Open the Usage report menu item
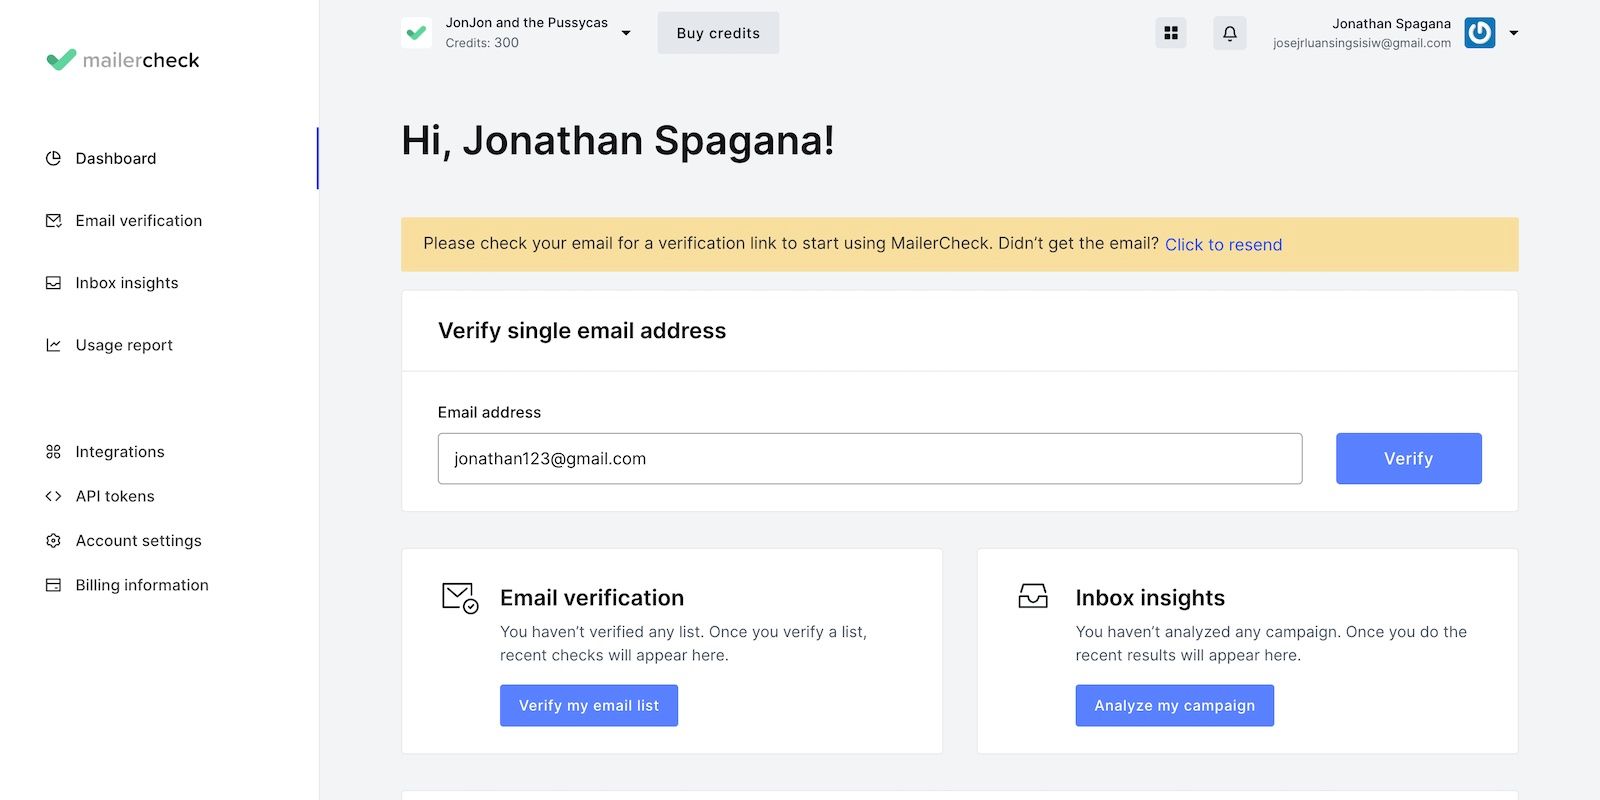1600x800 pixels. point(124,345)
